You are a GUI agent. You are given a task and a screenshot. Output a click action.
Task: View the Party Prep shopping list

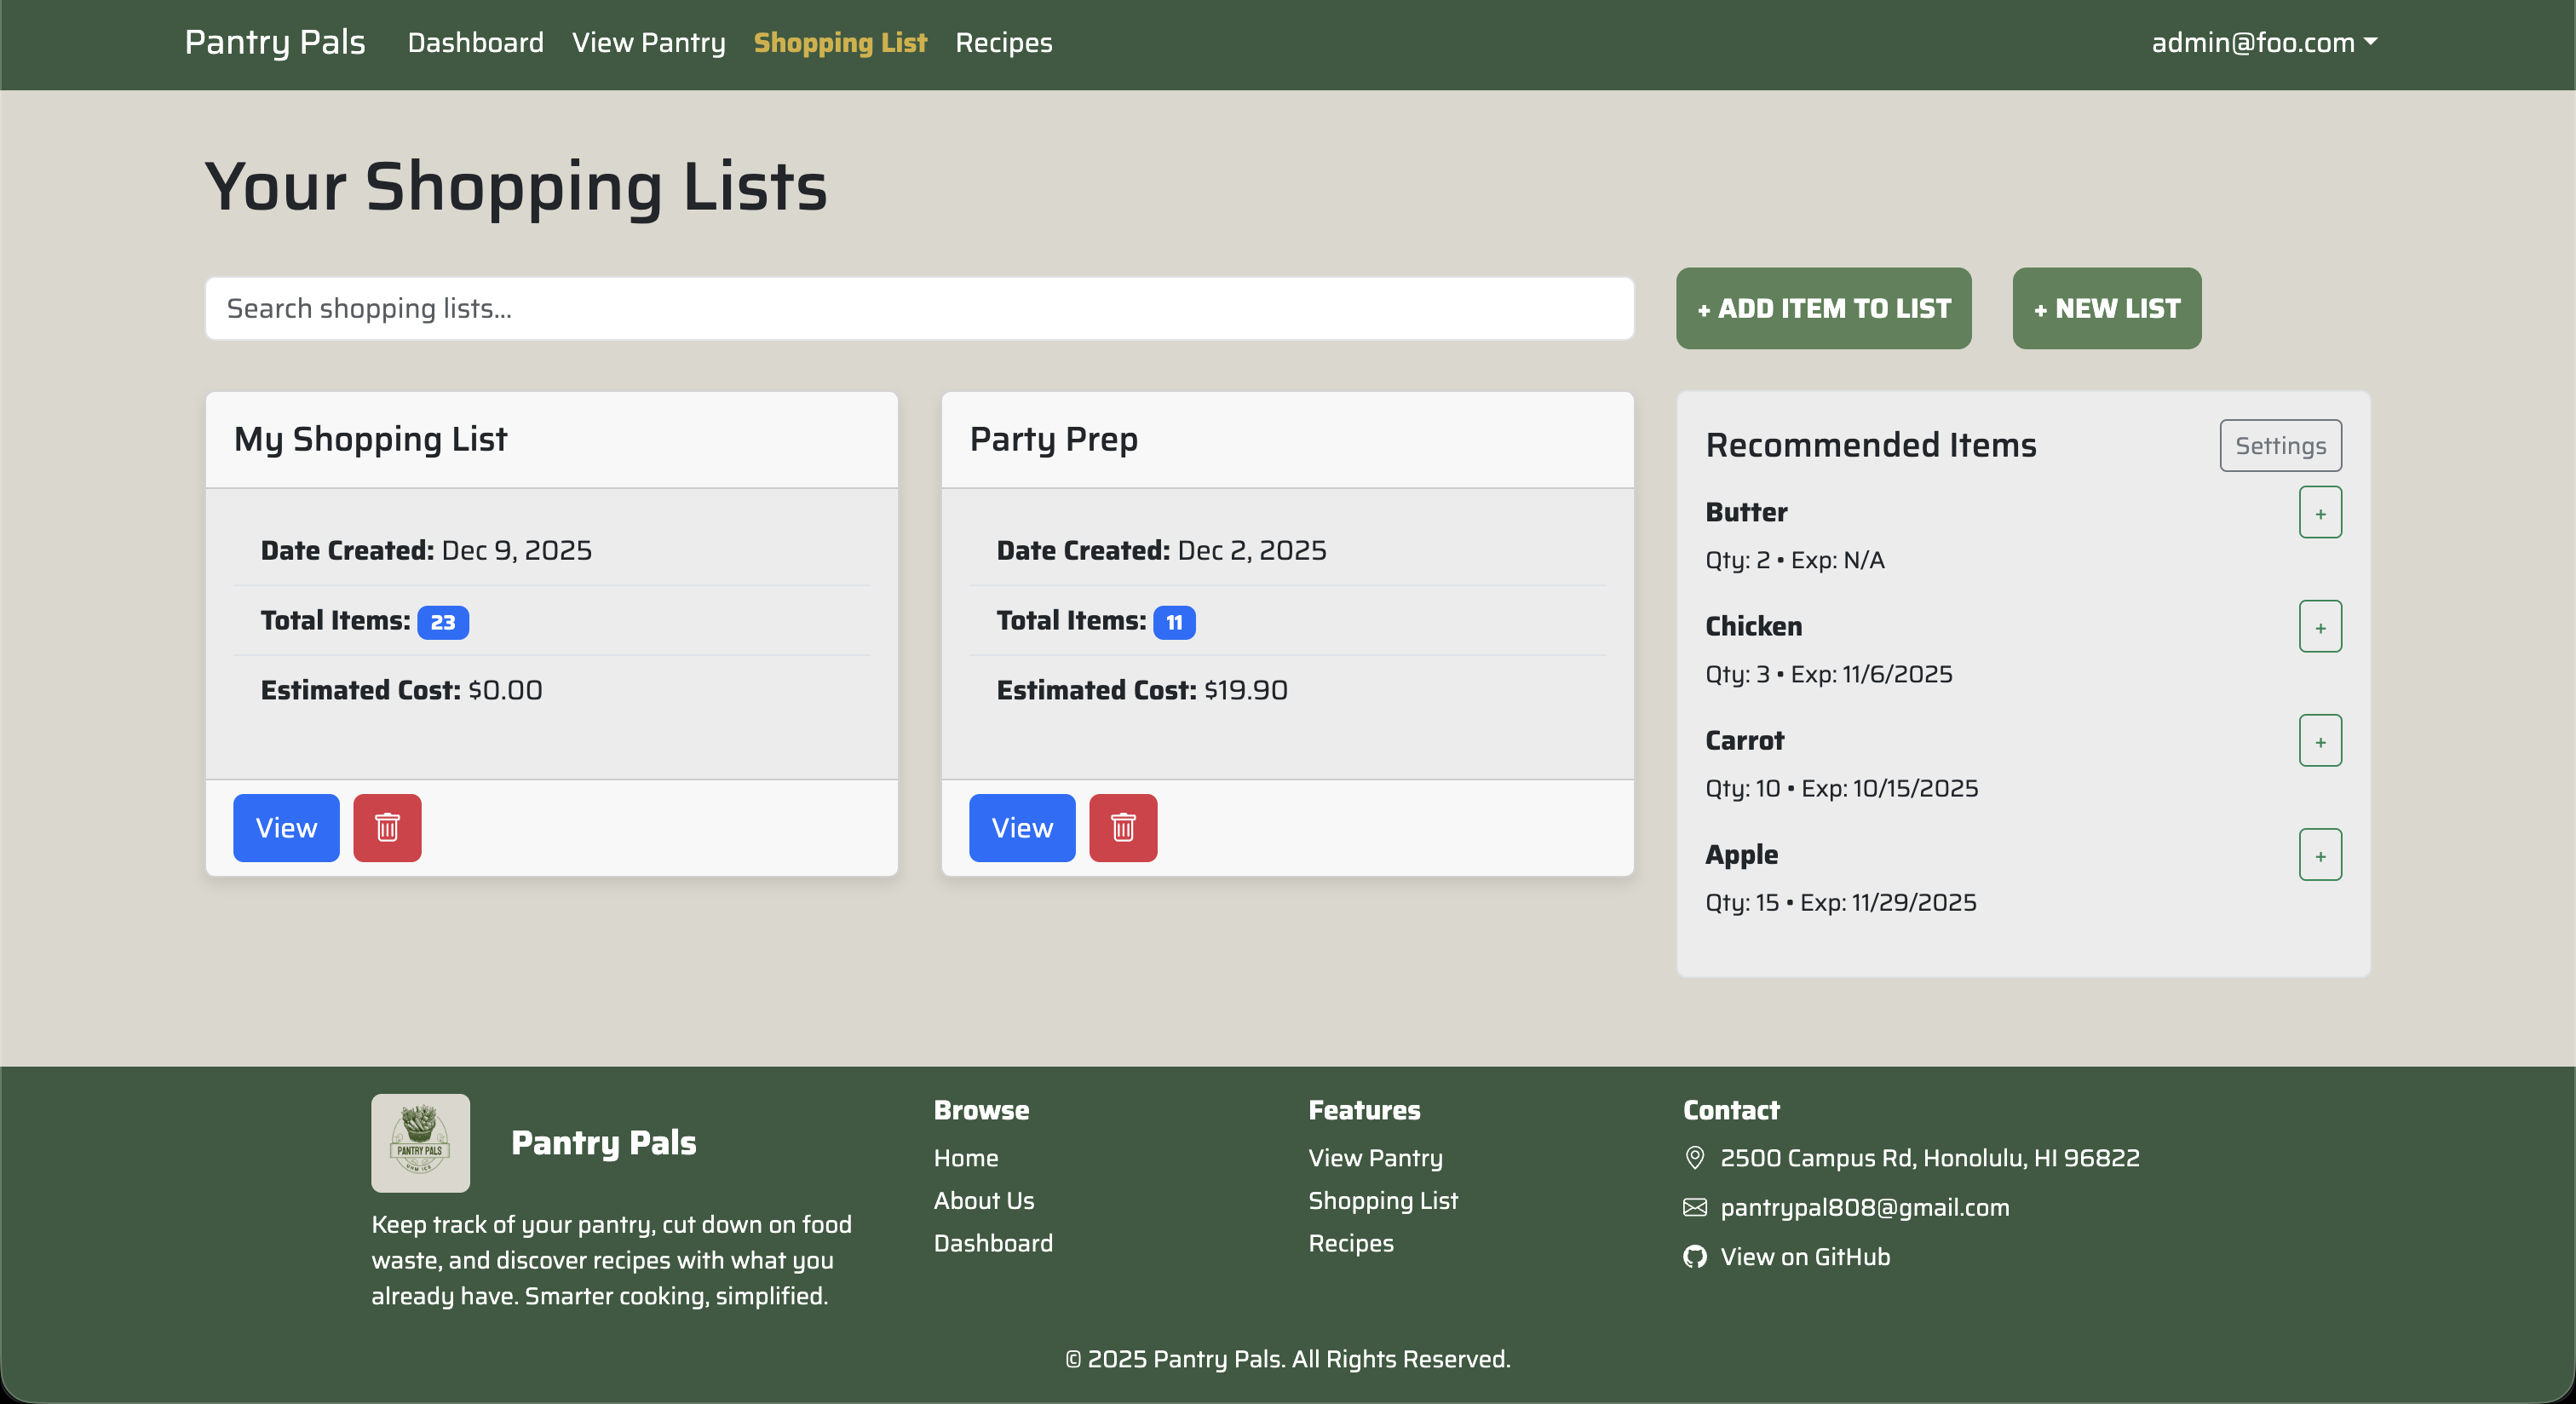[x=1021, y=828]
